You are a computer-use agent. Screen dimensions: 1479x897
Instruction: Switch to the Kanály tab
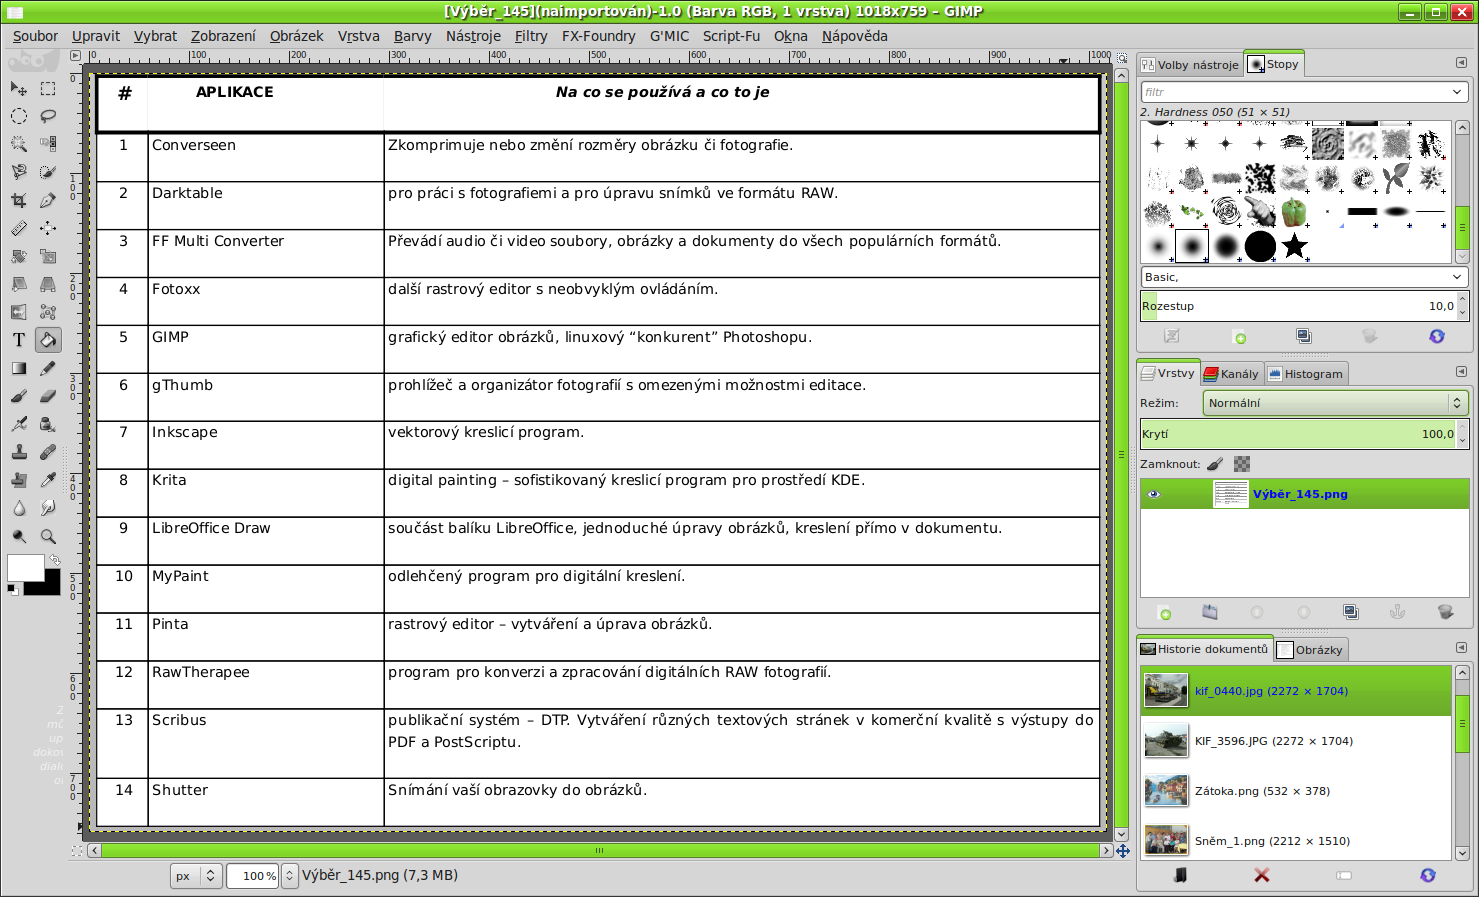click(1232, 374)
